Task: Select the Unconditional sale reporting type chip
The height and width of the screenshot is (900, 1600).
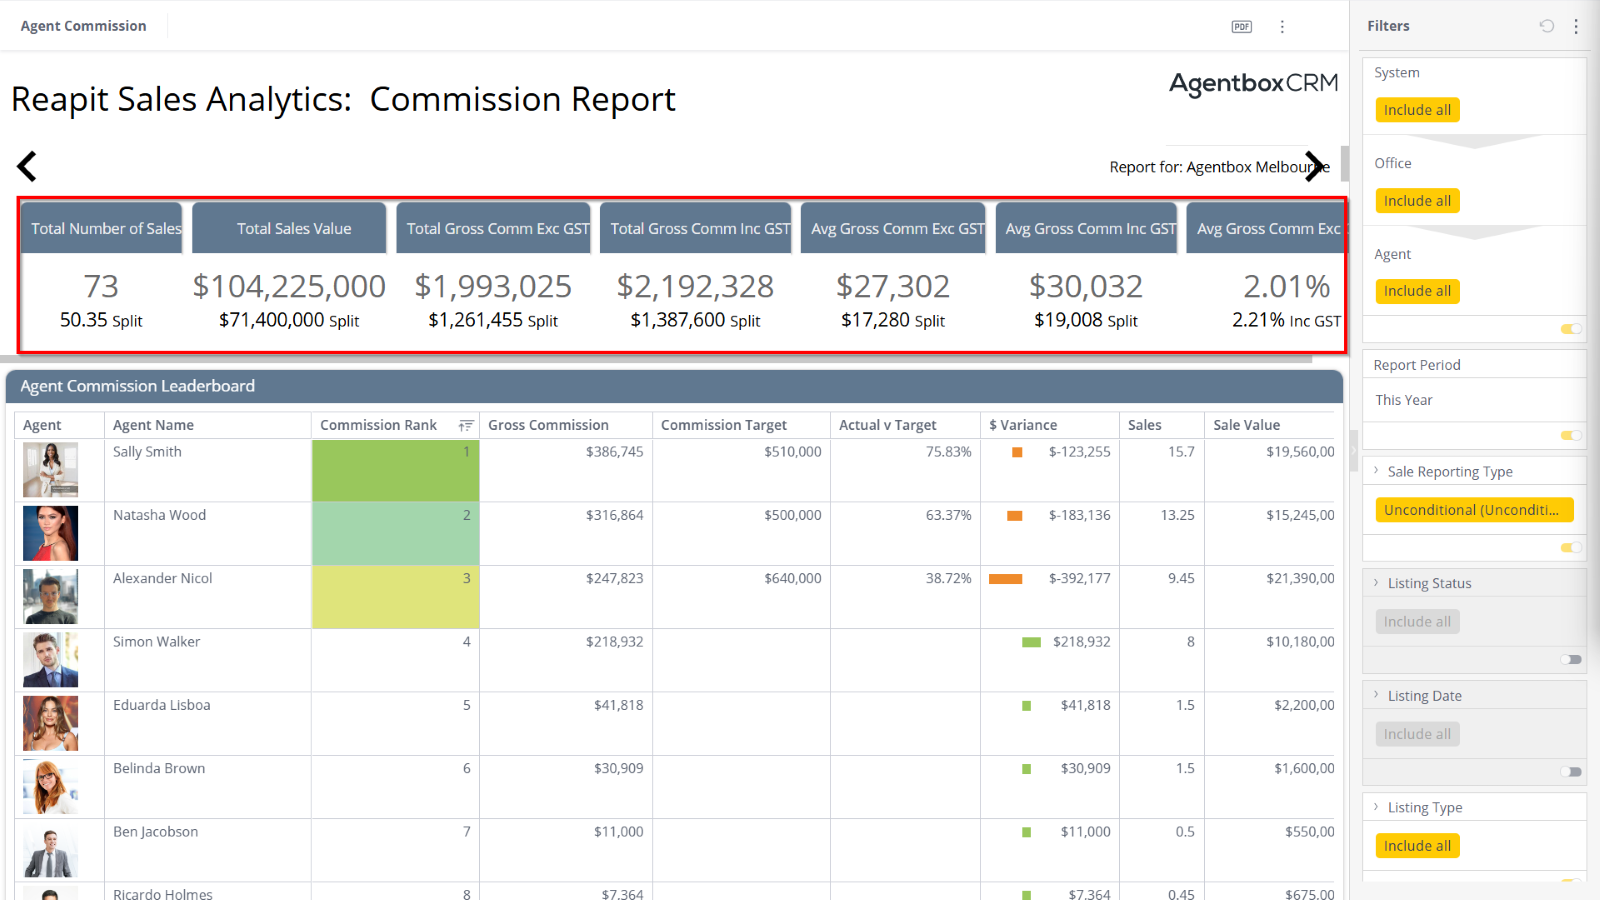Action: click(1474, 510)
